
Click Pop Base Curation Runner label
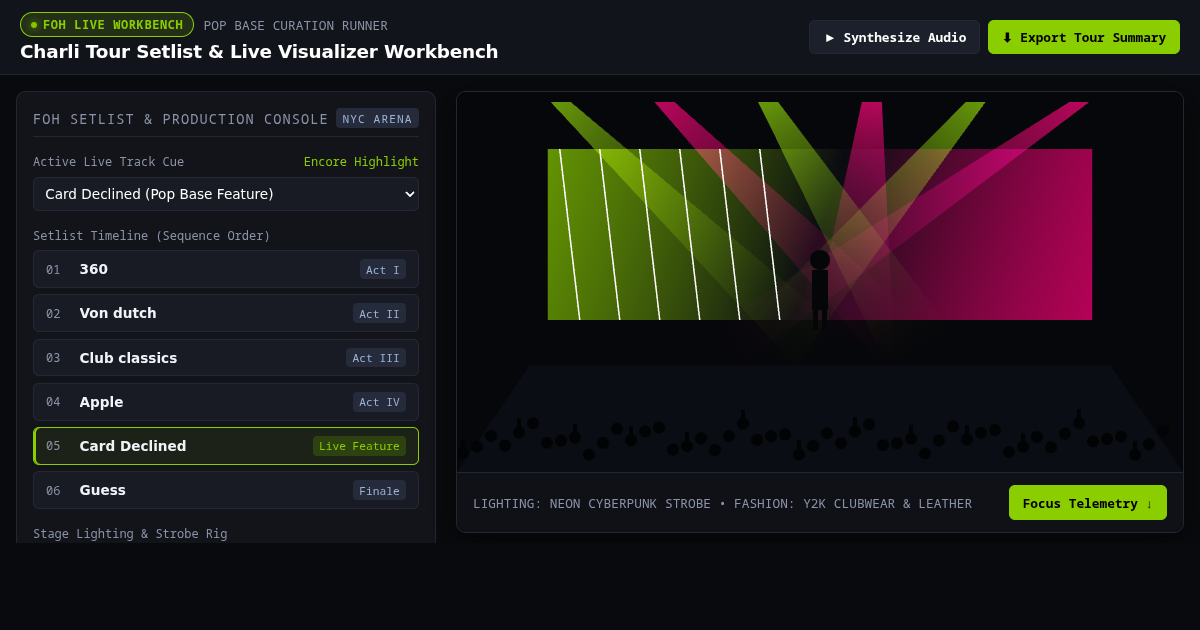pyautogui.click(x=296, y=25)
